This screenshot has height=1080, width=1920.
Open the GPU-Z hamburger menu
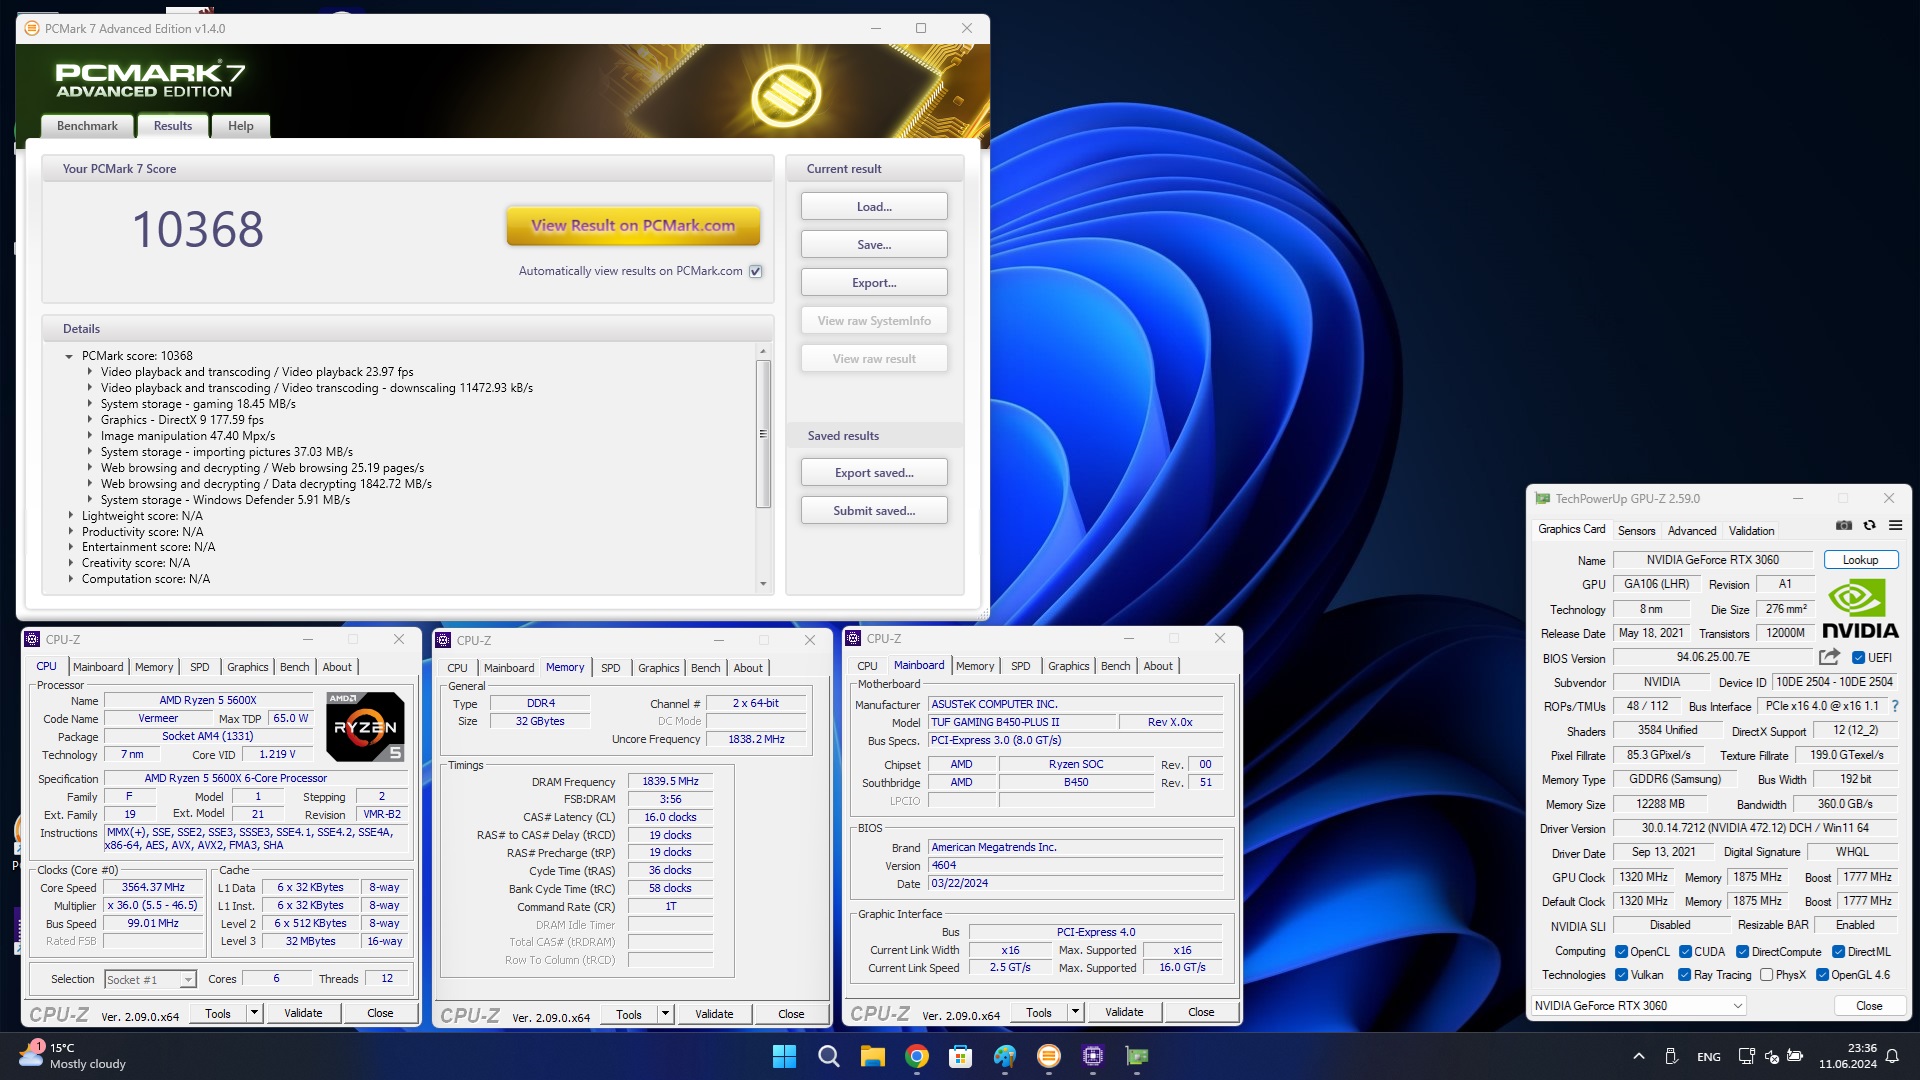coord(1895,526)
